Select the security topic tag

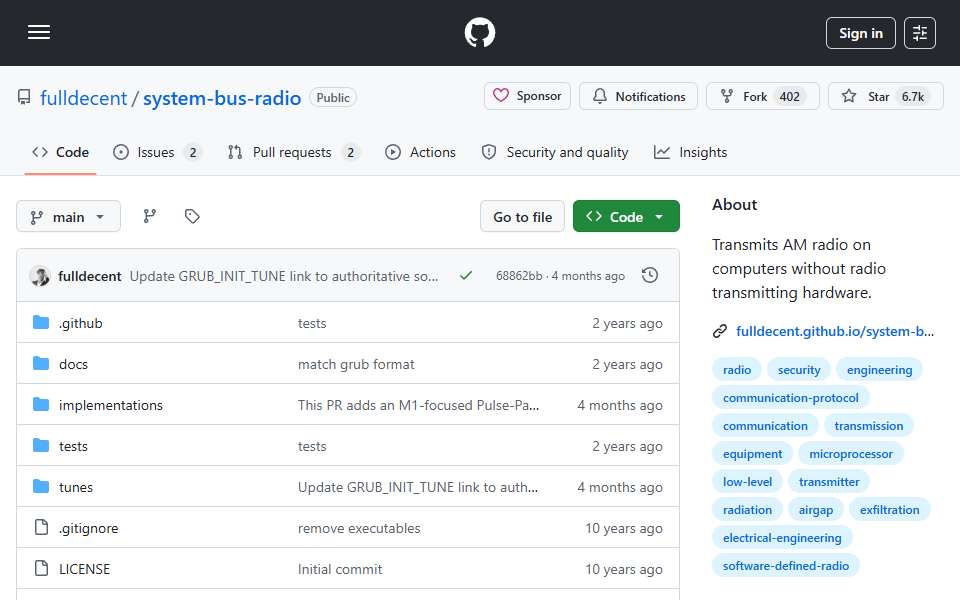pos(798,370)
